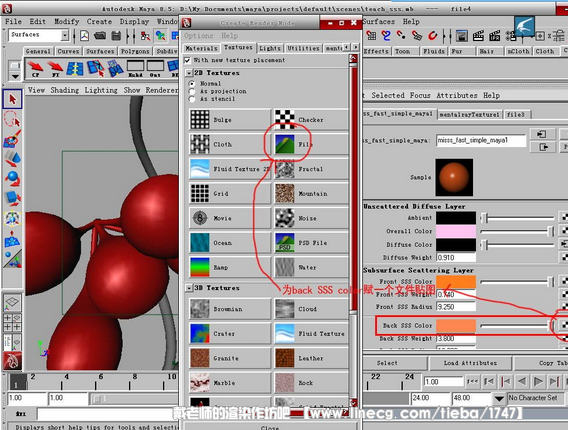Click the Front SSS Radius field

pyautogui.click(x=456, y=307)
